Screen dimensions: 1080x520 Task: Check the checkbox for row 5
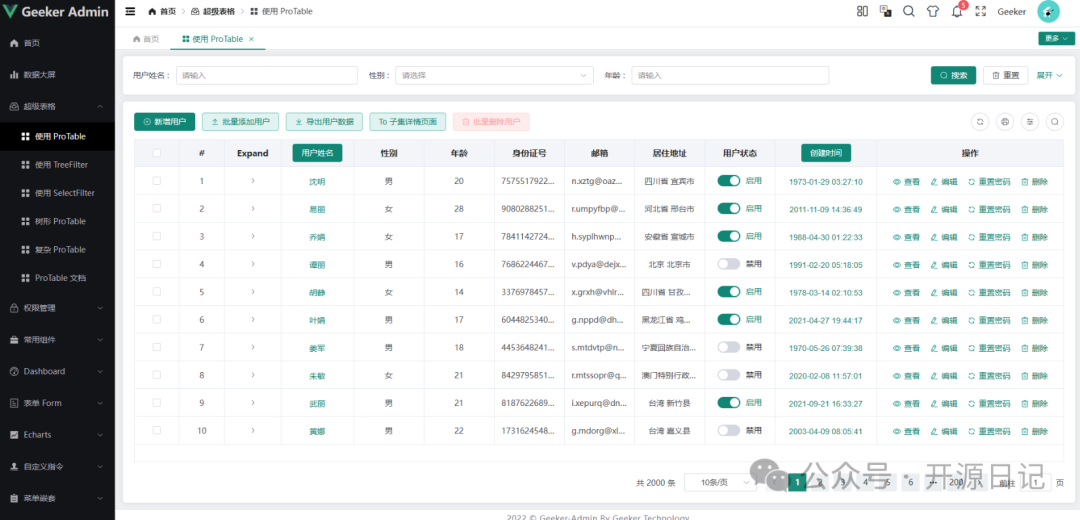pyautogui.click(x=156, y=291)
